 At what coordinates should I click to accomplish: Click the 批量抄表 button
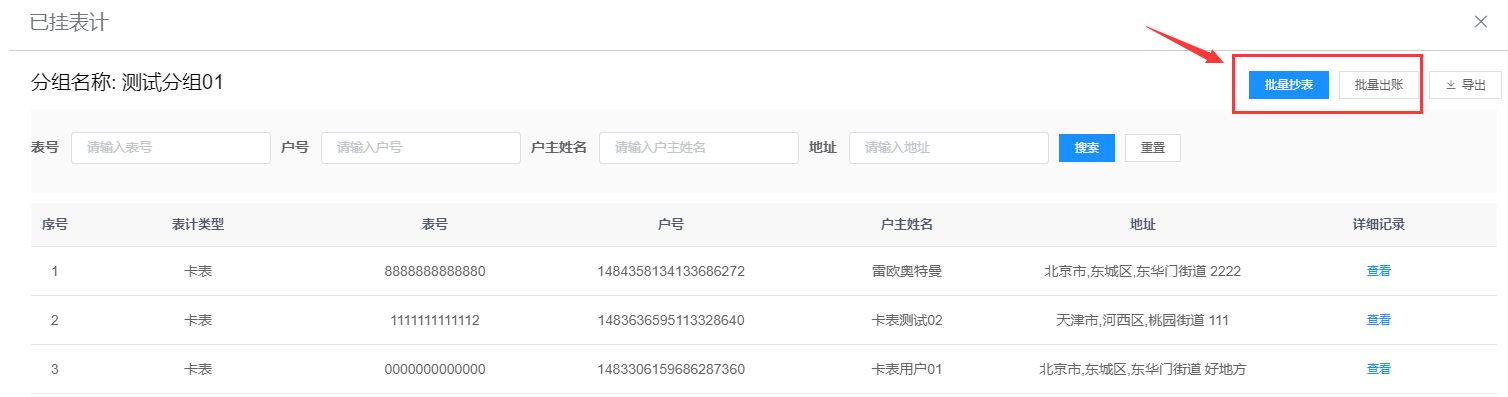1288,85
